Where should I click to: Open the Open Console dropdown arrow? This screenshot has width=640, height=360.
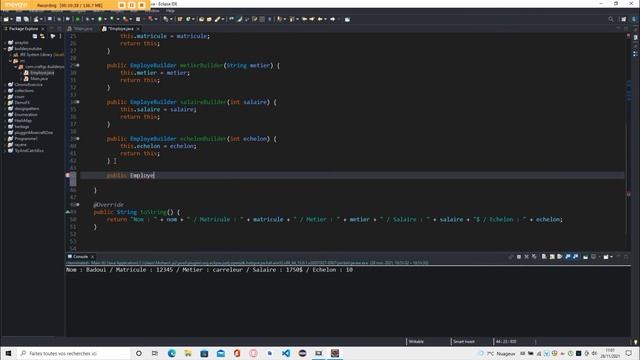[x=611, y=257]
